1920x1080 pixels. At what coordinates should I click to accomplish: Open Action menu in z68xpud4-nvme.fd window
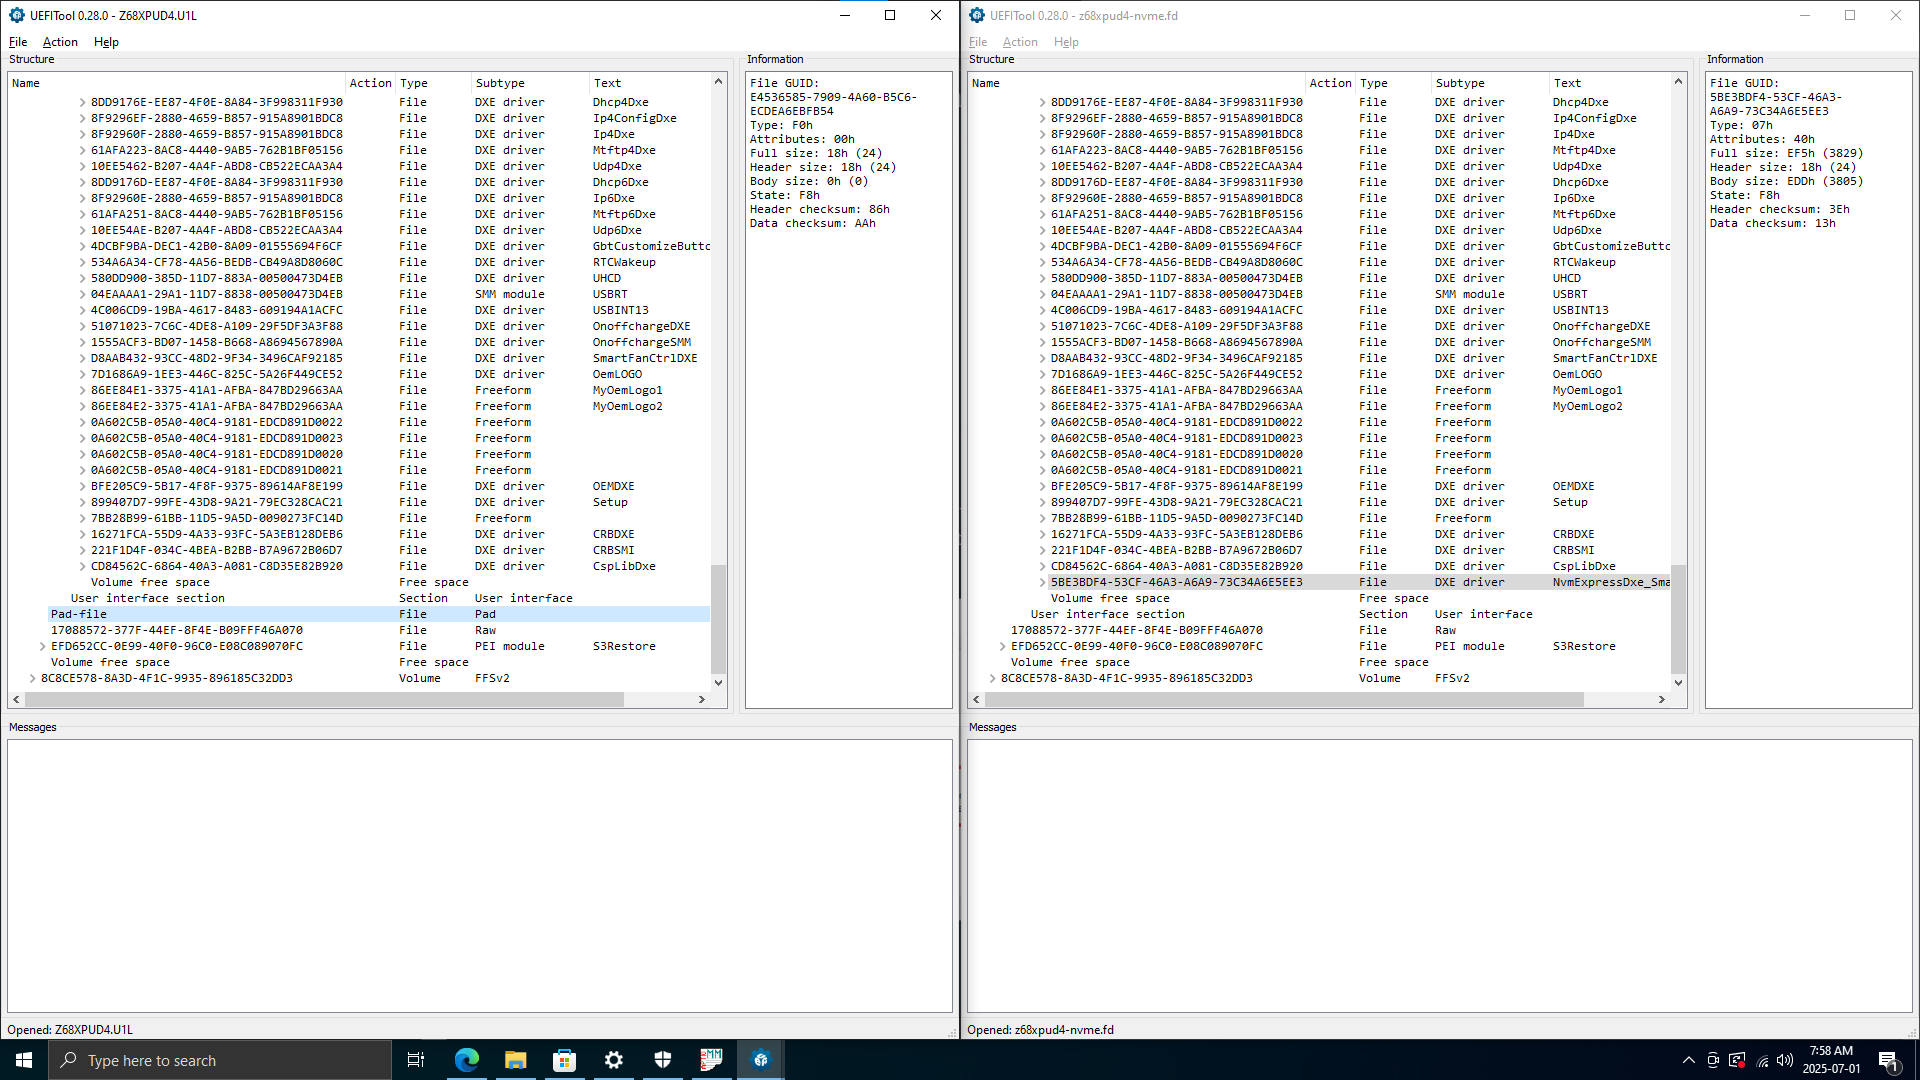[x=1020, y=42]
